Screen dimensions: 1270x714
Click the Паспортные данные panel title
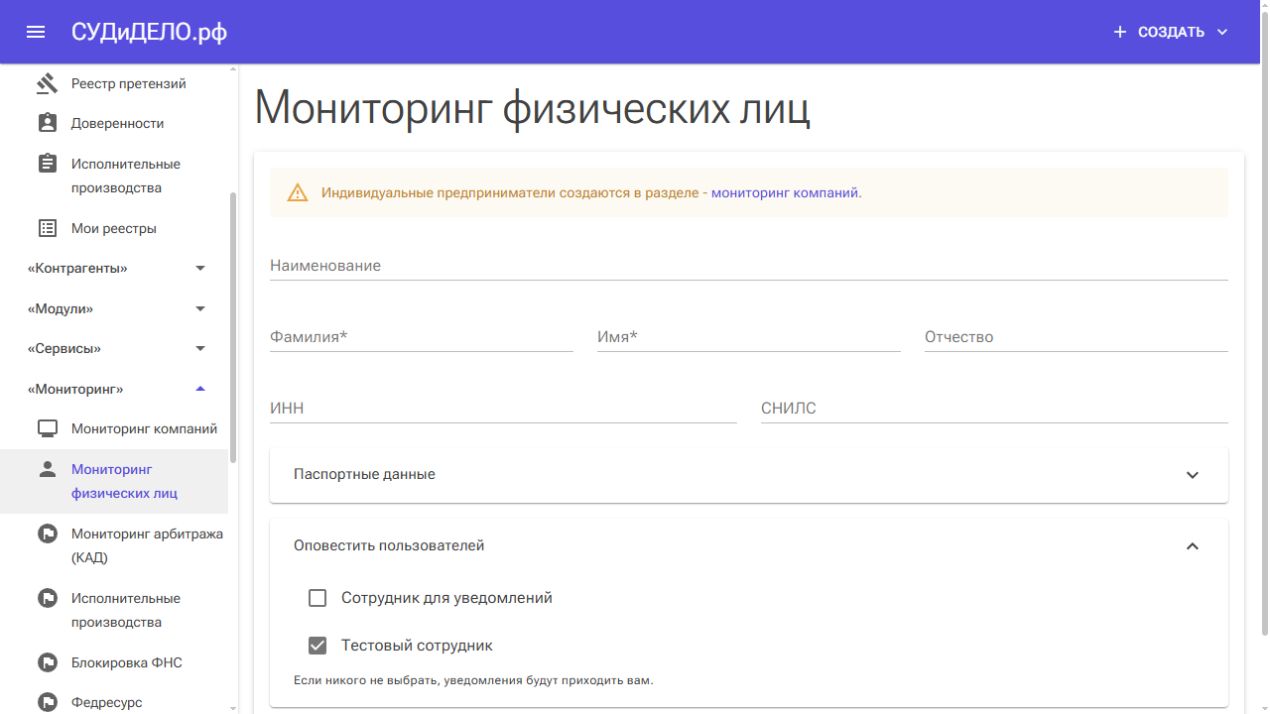(x=364, y=474)
